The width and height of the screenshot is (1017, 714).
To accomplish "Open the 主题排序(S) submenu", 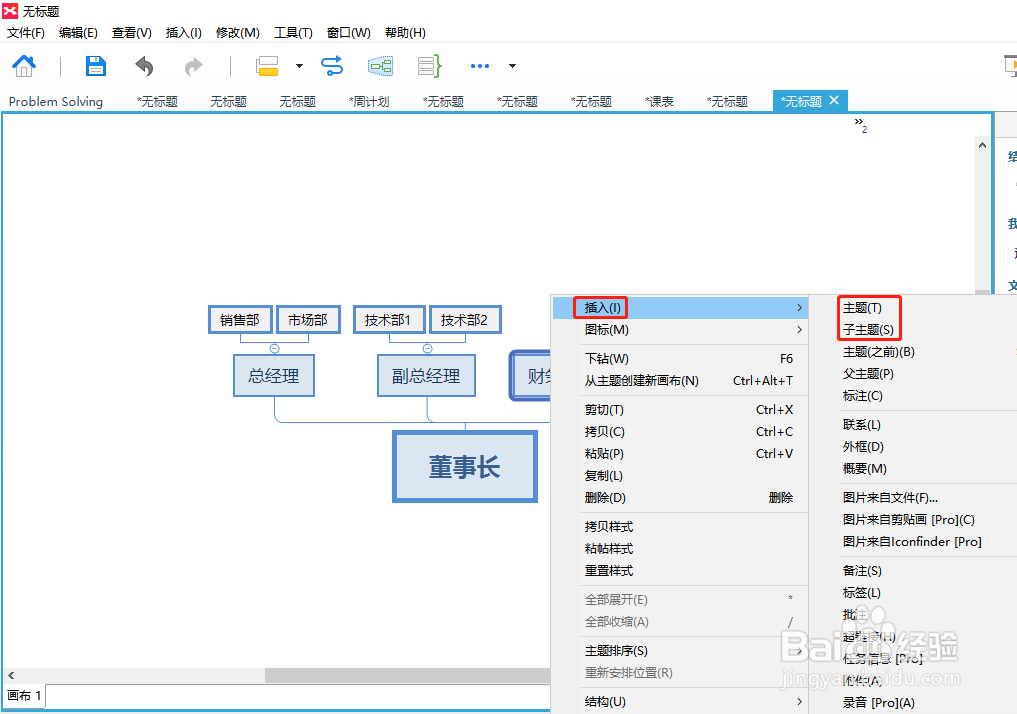I will [x=680, y=651].
